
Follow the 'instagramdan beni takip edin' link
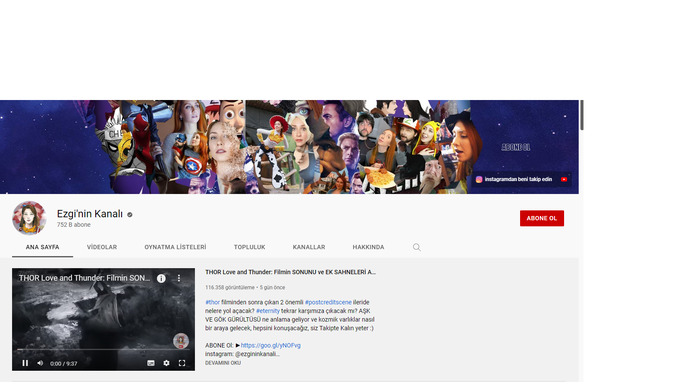coord(518,179)
